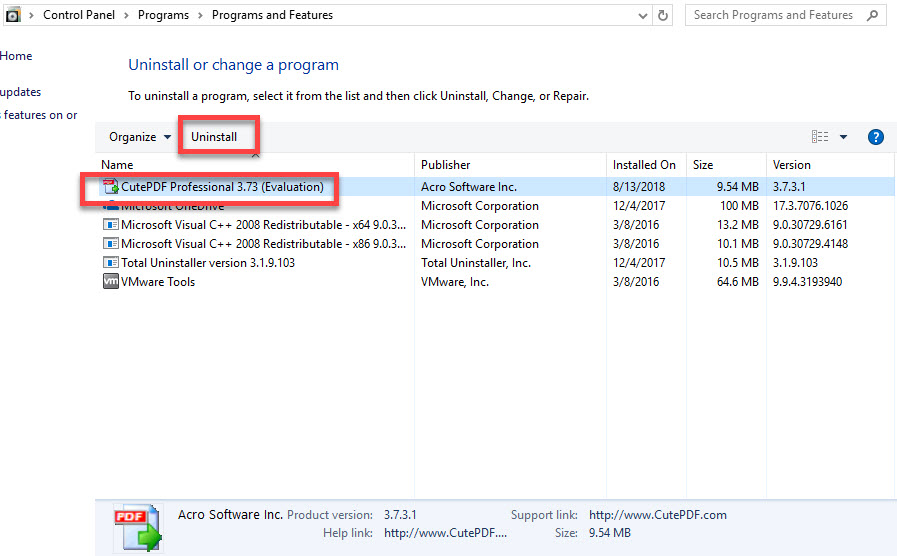Click VMware, Inc. publisher cell
Image resolution: width=897 pixels, height=556 pixels.
point(455,281)
